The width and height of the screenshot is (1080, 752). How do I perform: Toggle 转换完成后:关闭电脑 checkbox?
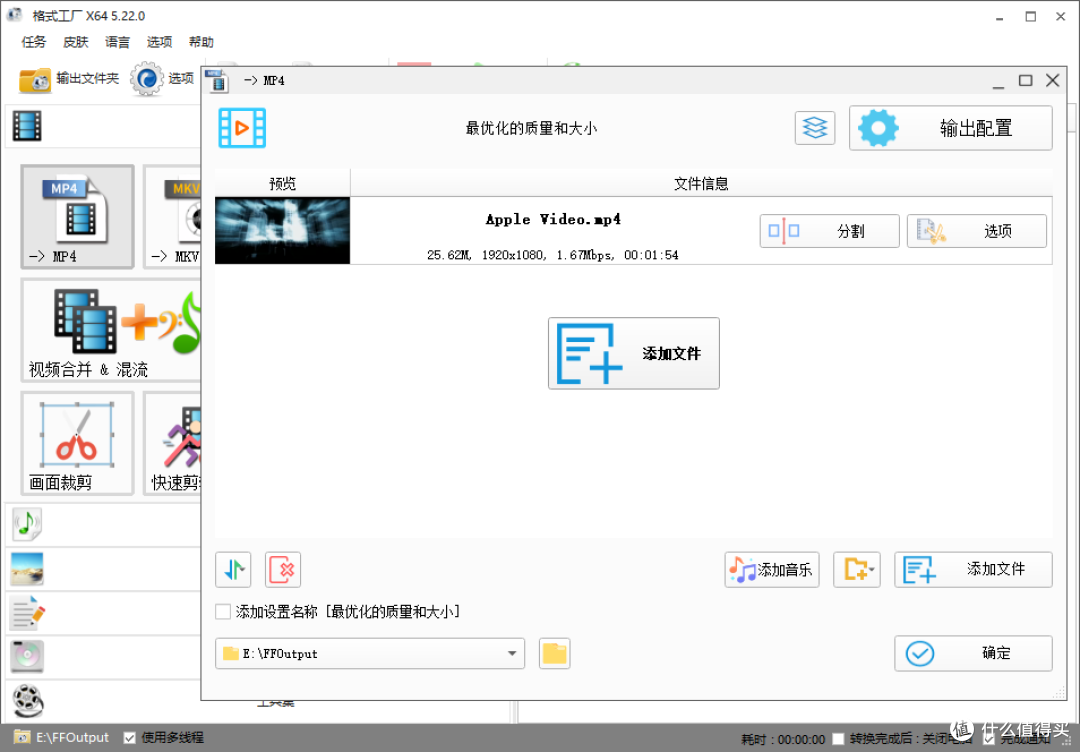[838, 739]
